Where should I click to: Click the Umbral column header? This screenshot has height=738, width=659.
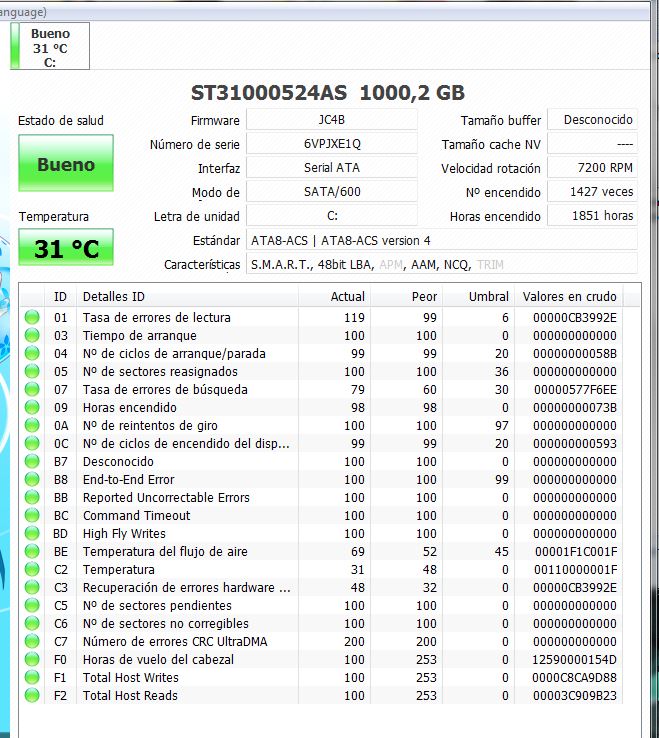point(478,297)
